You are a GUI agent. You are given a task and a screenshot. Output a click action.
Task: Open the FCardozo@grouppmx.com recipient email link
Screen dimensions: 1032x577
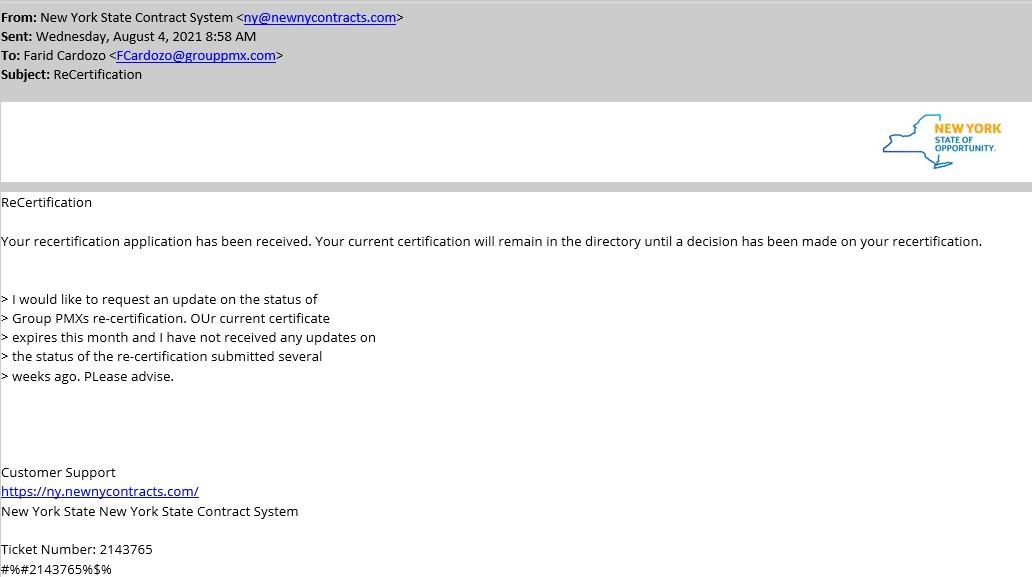click(x=196, y=56)
